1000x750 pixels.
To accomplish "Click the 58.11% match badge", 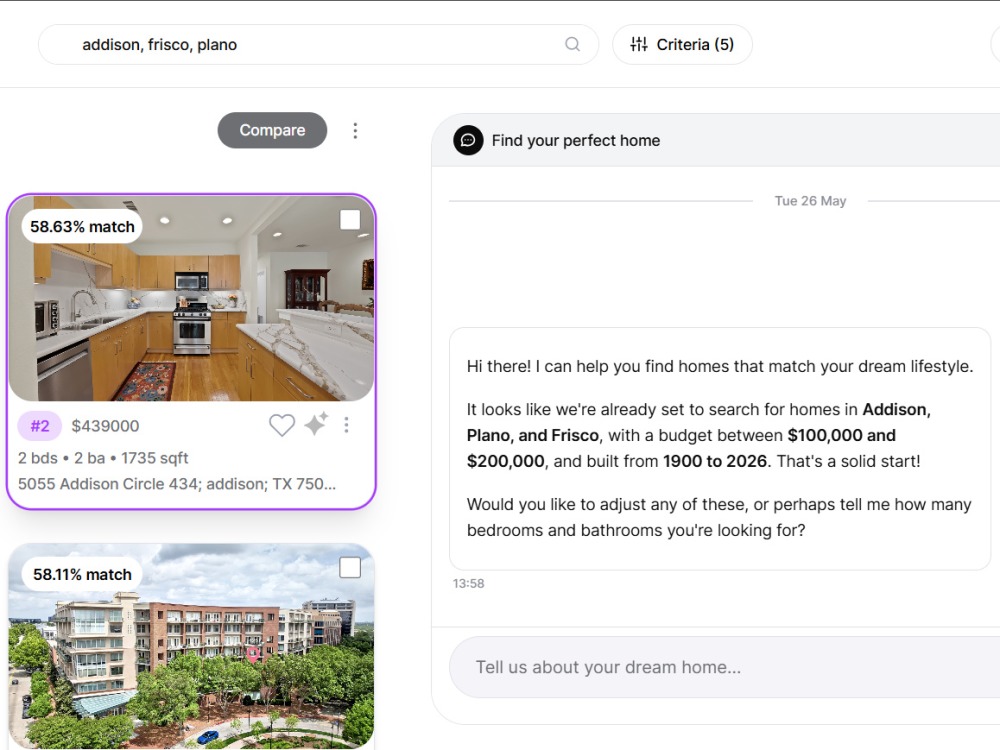I will tap(82, 575).
